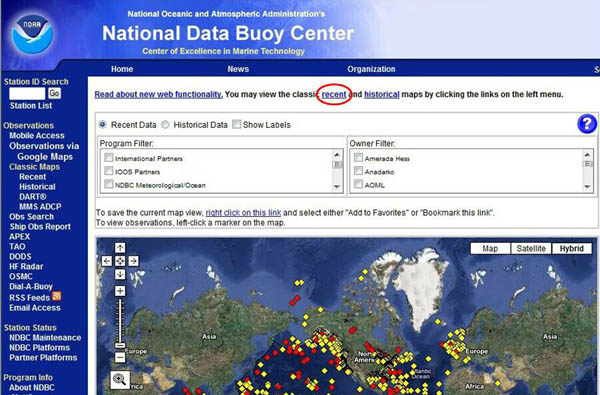
Task: Pan the map left with the arrow
Action: [107, 261]
